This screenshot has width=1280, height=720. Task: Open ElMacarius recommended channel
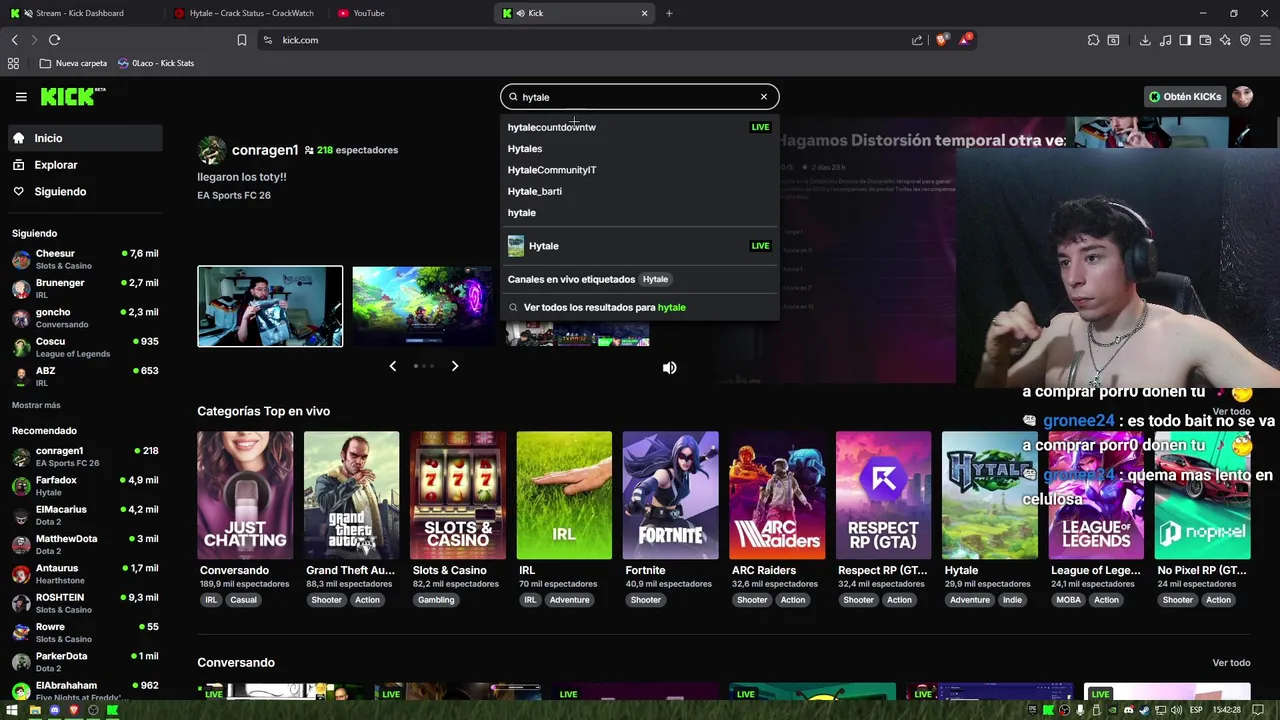[85, 516]
